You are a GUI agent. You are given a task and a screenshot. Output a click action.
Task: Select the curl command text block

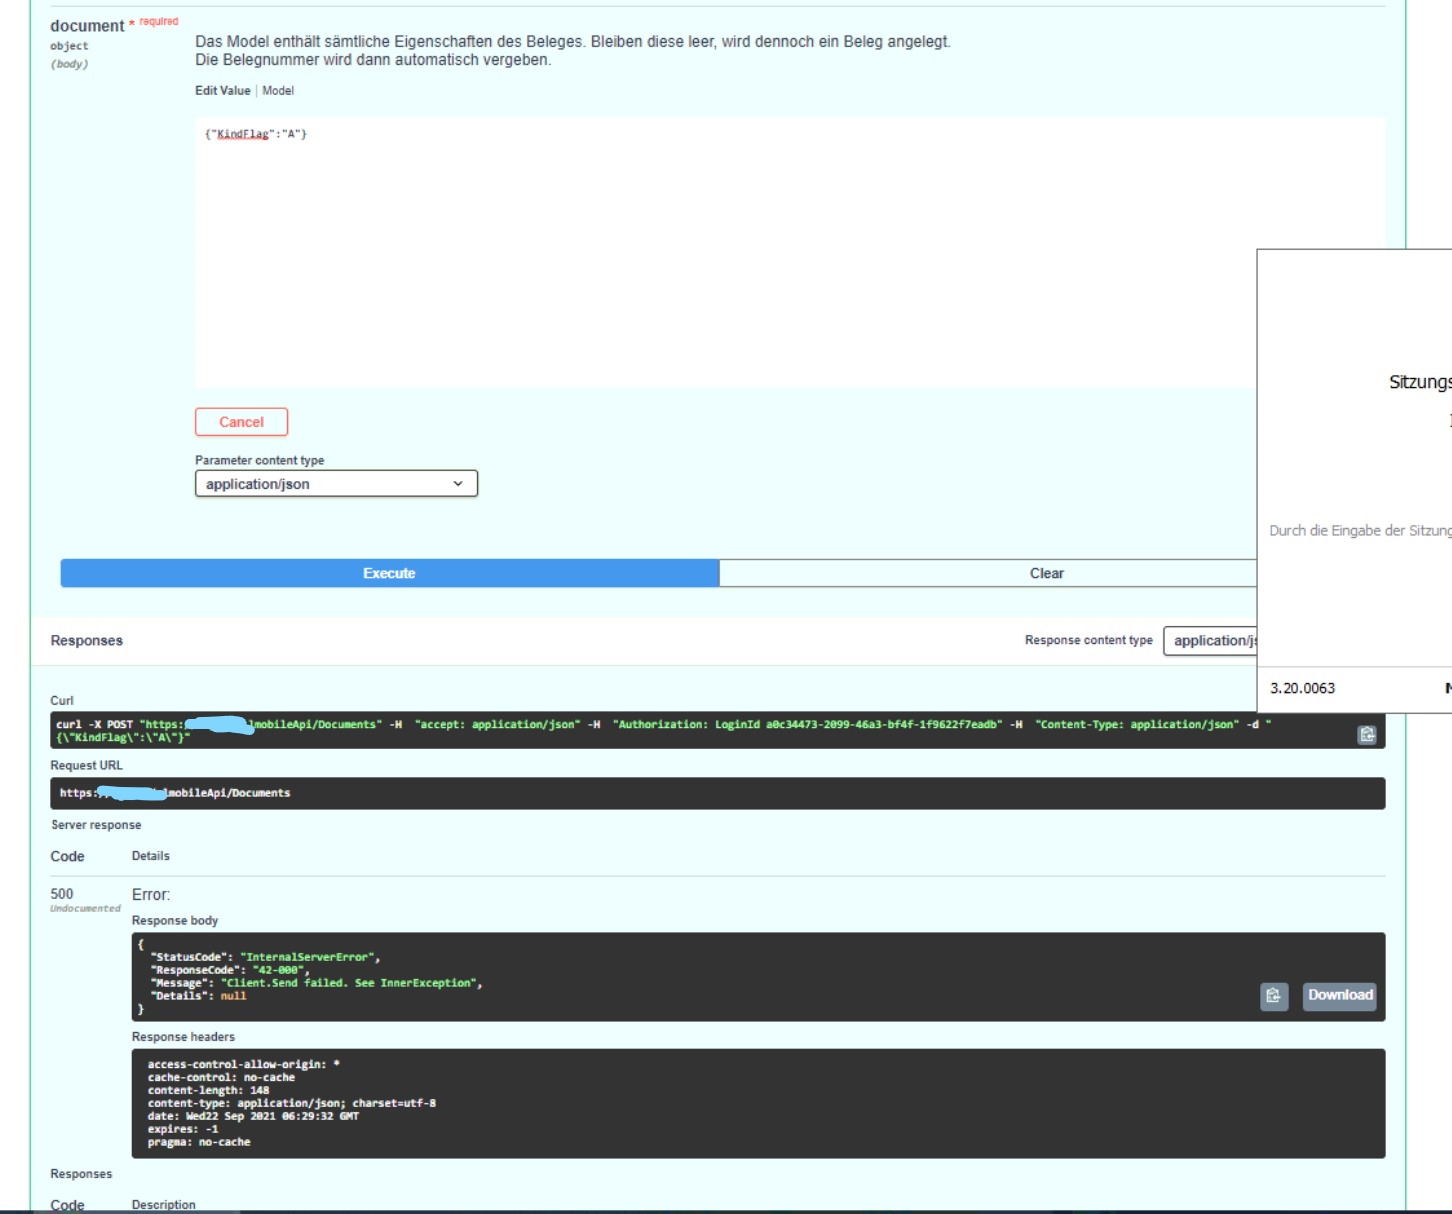point(700,731)
